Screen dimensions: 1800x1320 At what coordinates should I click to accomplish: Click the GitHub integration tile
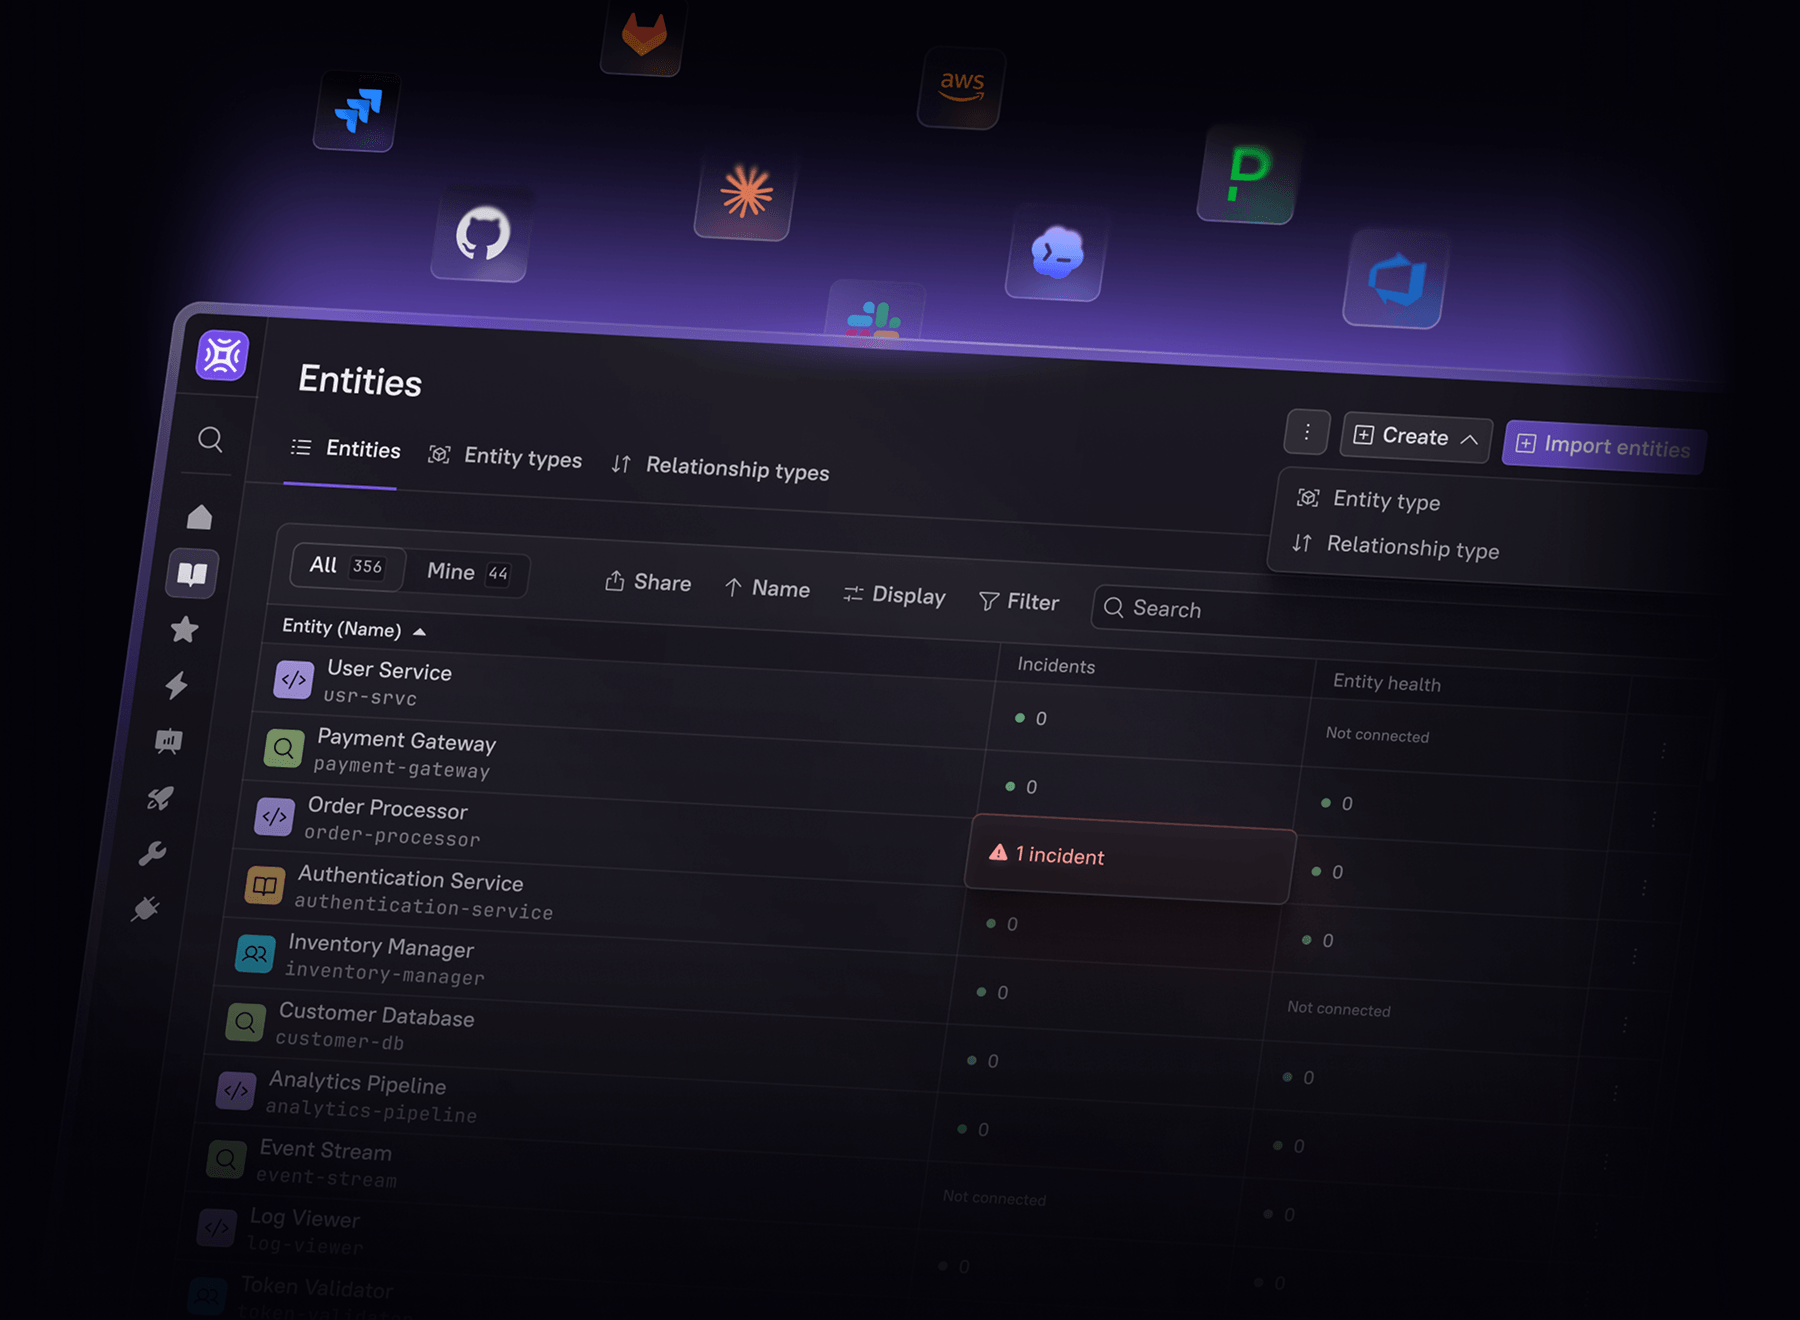pyautogui.click(x=482, y=234)
